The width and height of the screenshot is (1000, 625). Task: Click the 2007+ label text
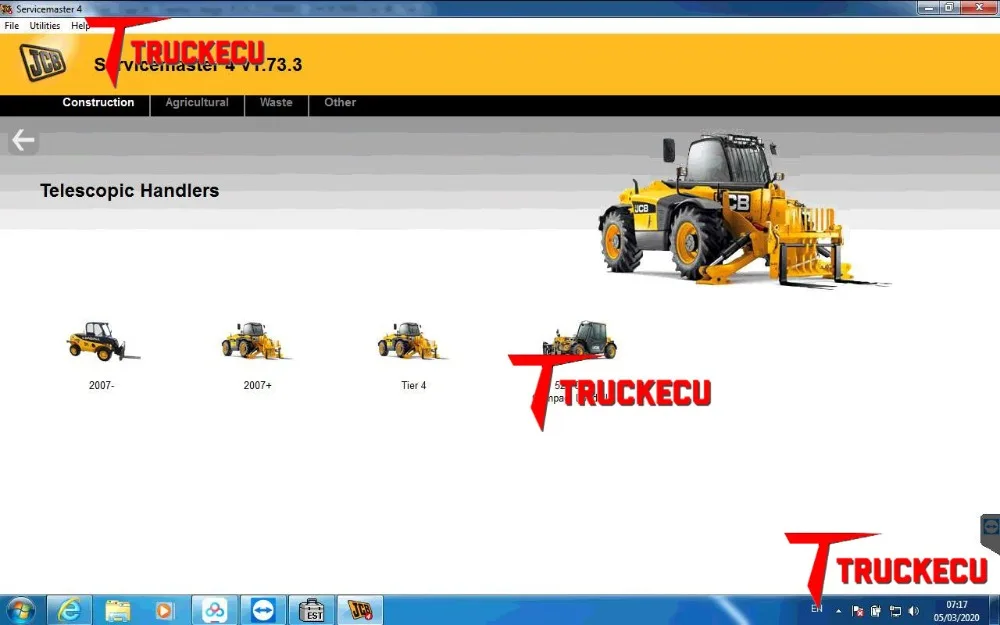pos(258,385)
